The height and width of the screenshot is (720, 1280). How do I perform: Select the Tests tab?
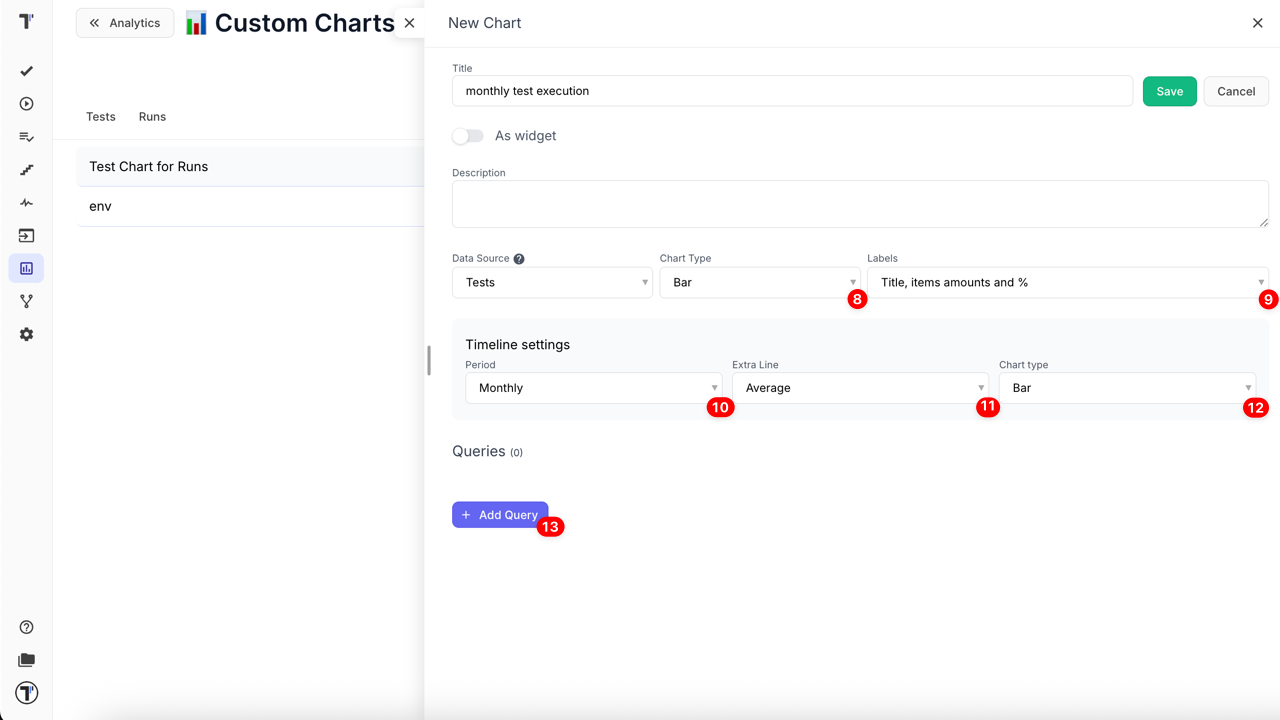pyautogui.click(x=100, y=116)
